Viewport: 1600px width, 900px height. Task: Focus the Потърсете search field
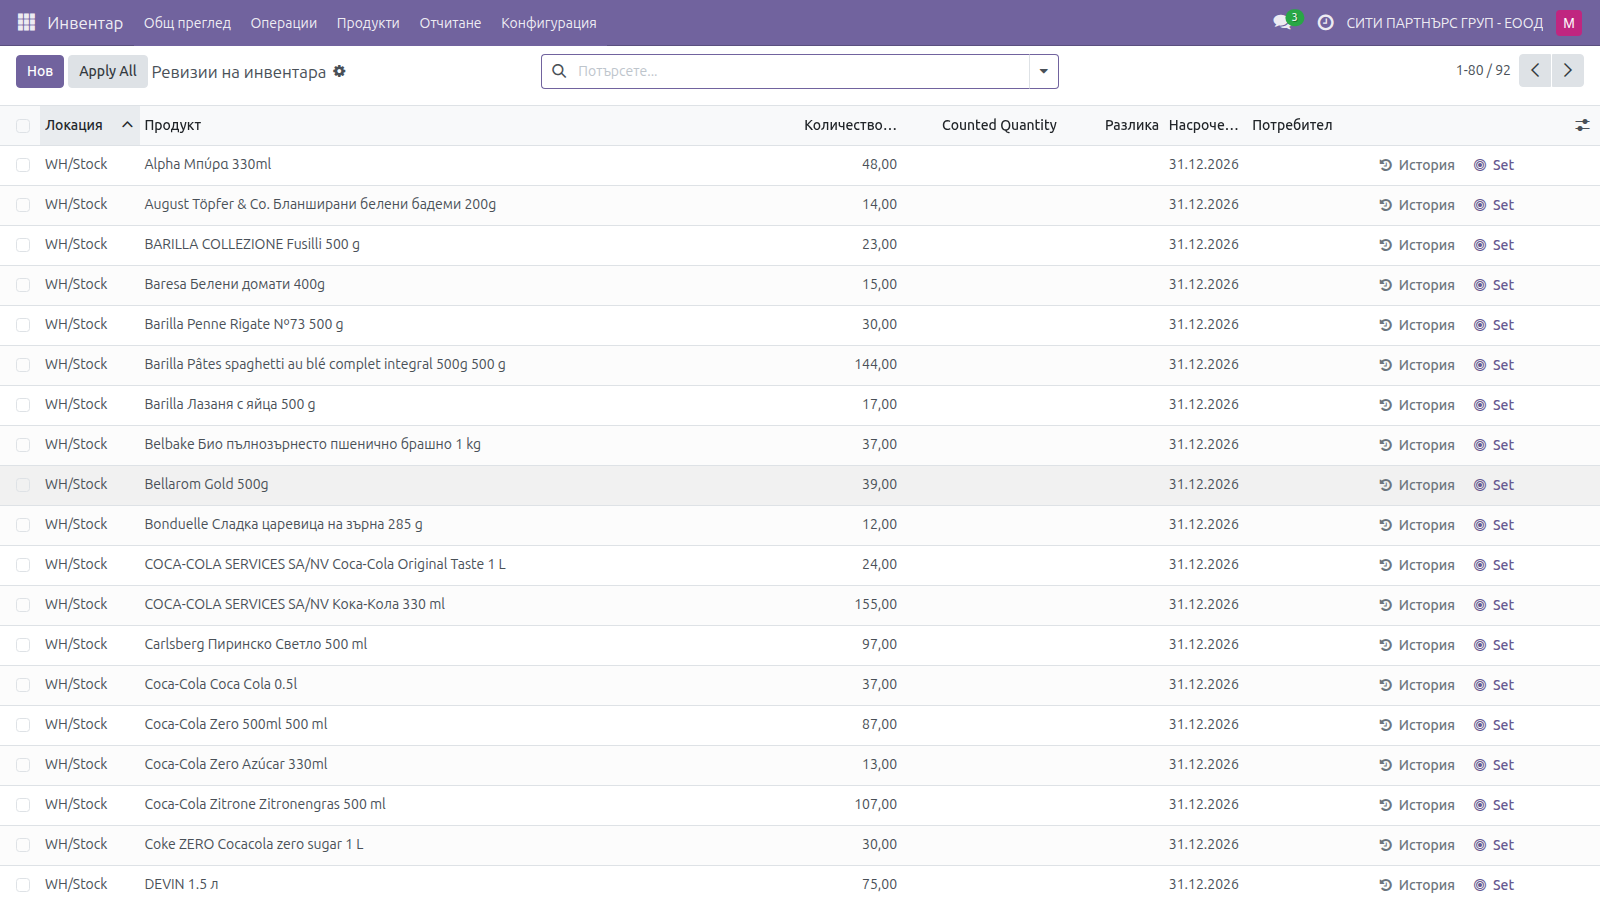click(x=800, y=71)
